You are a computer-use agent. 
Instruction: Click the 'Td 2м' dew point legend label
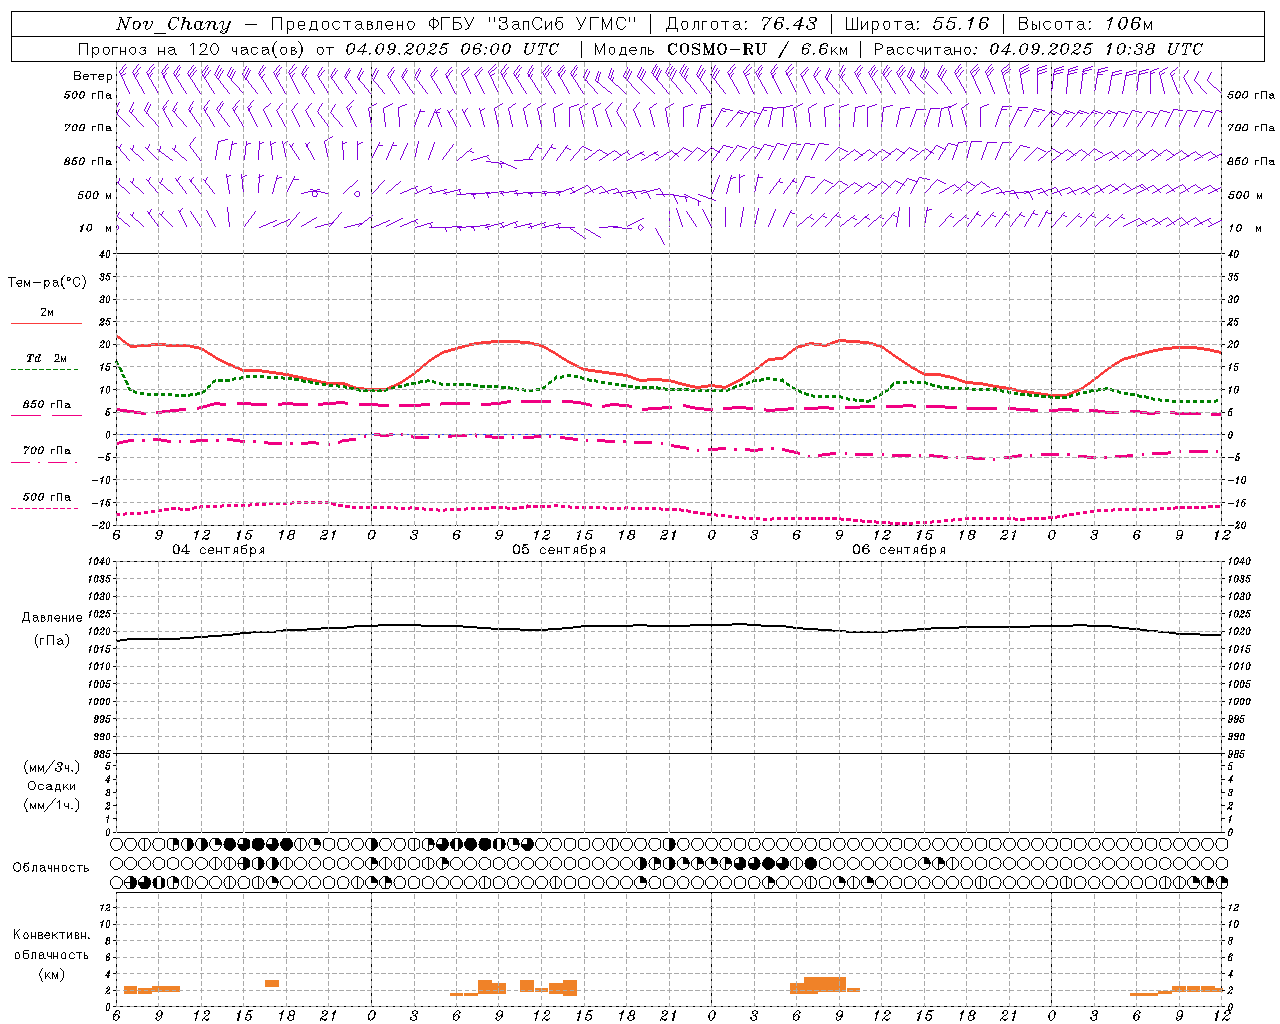click(x=46, y=358)
